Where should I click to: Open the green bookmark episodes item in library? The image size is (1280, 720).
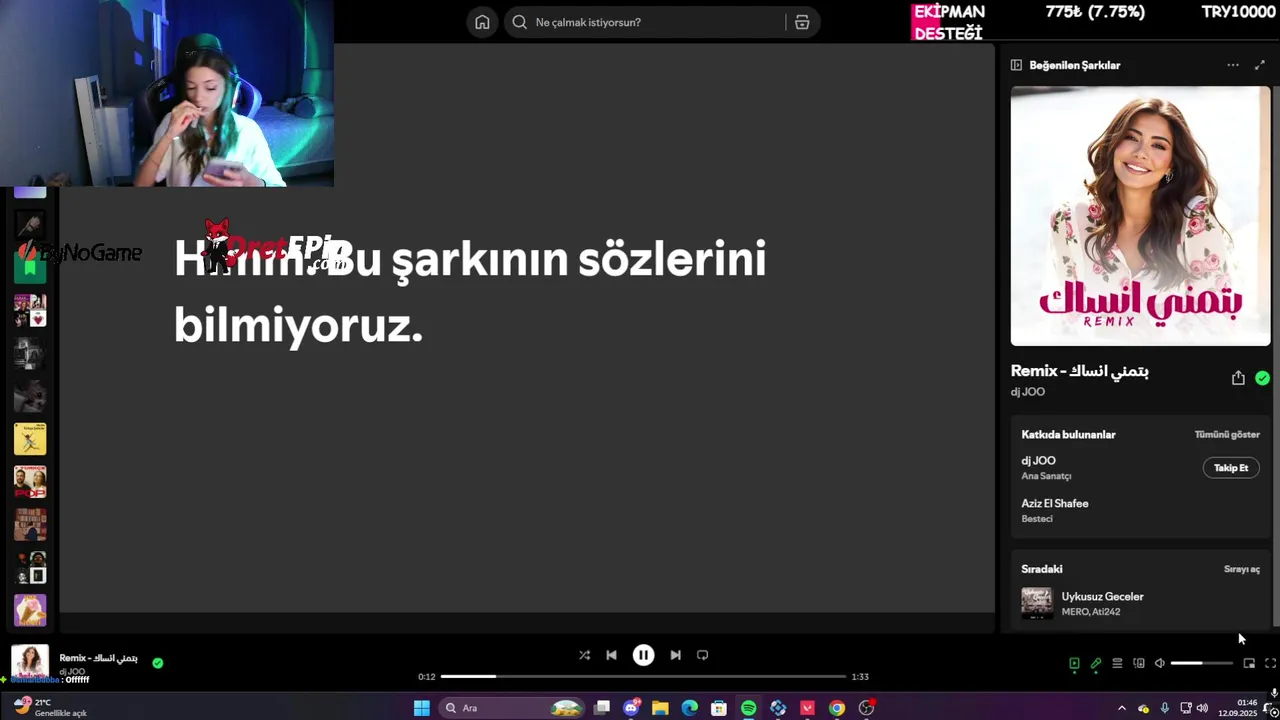click(30, 267)
